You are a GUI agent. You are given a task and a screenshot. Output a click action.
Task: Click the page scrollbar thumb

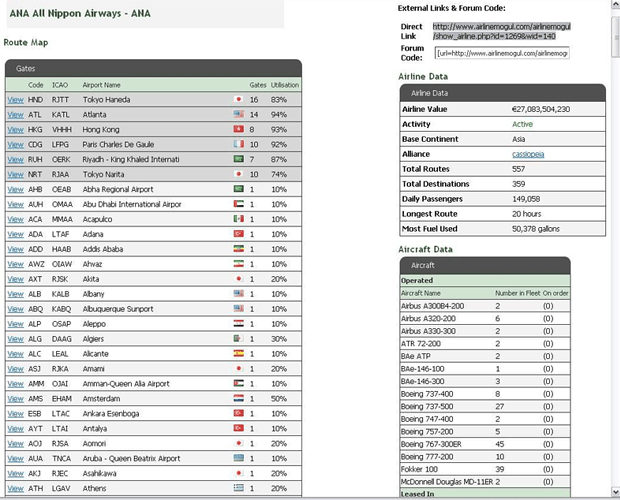(615, 37)
